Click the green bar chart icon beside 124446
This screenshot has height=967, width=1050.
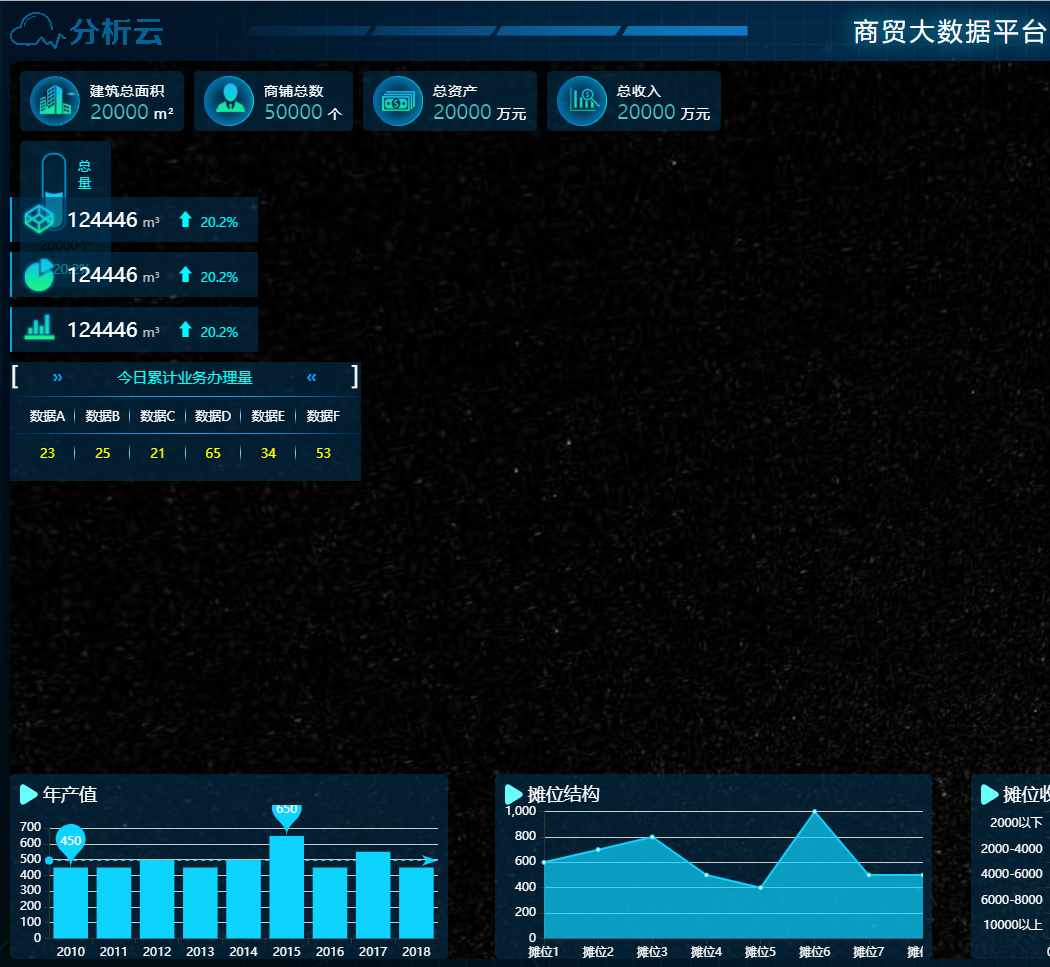(40, 328)
